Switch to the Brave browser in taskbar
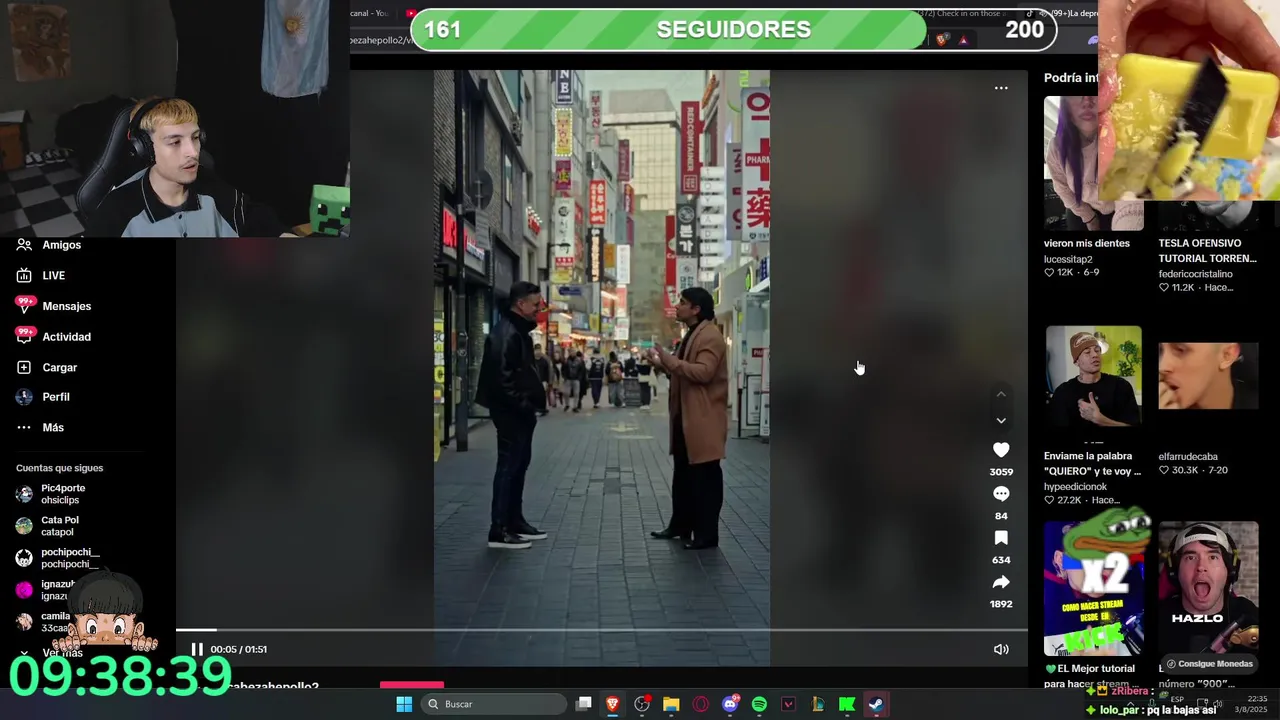 pos(613,704)
